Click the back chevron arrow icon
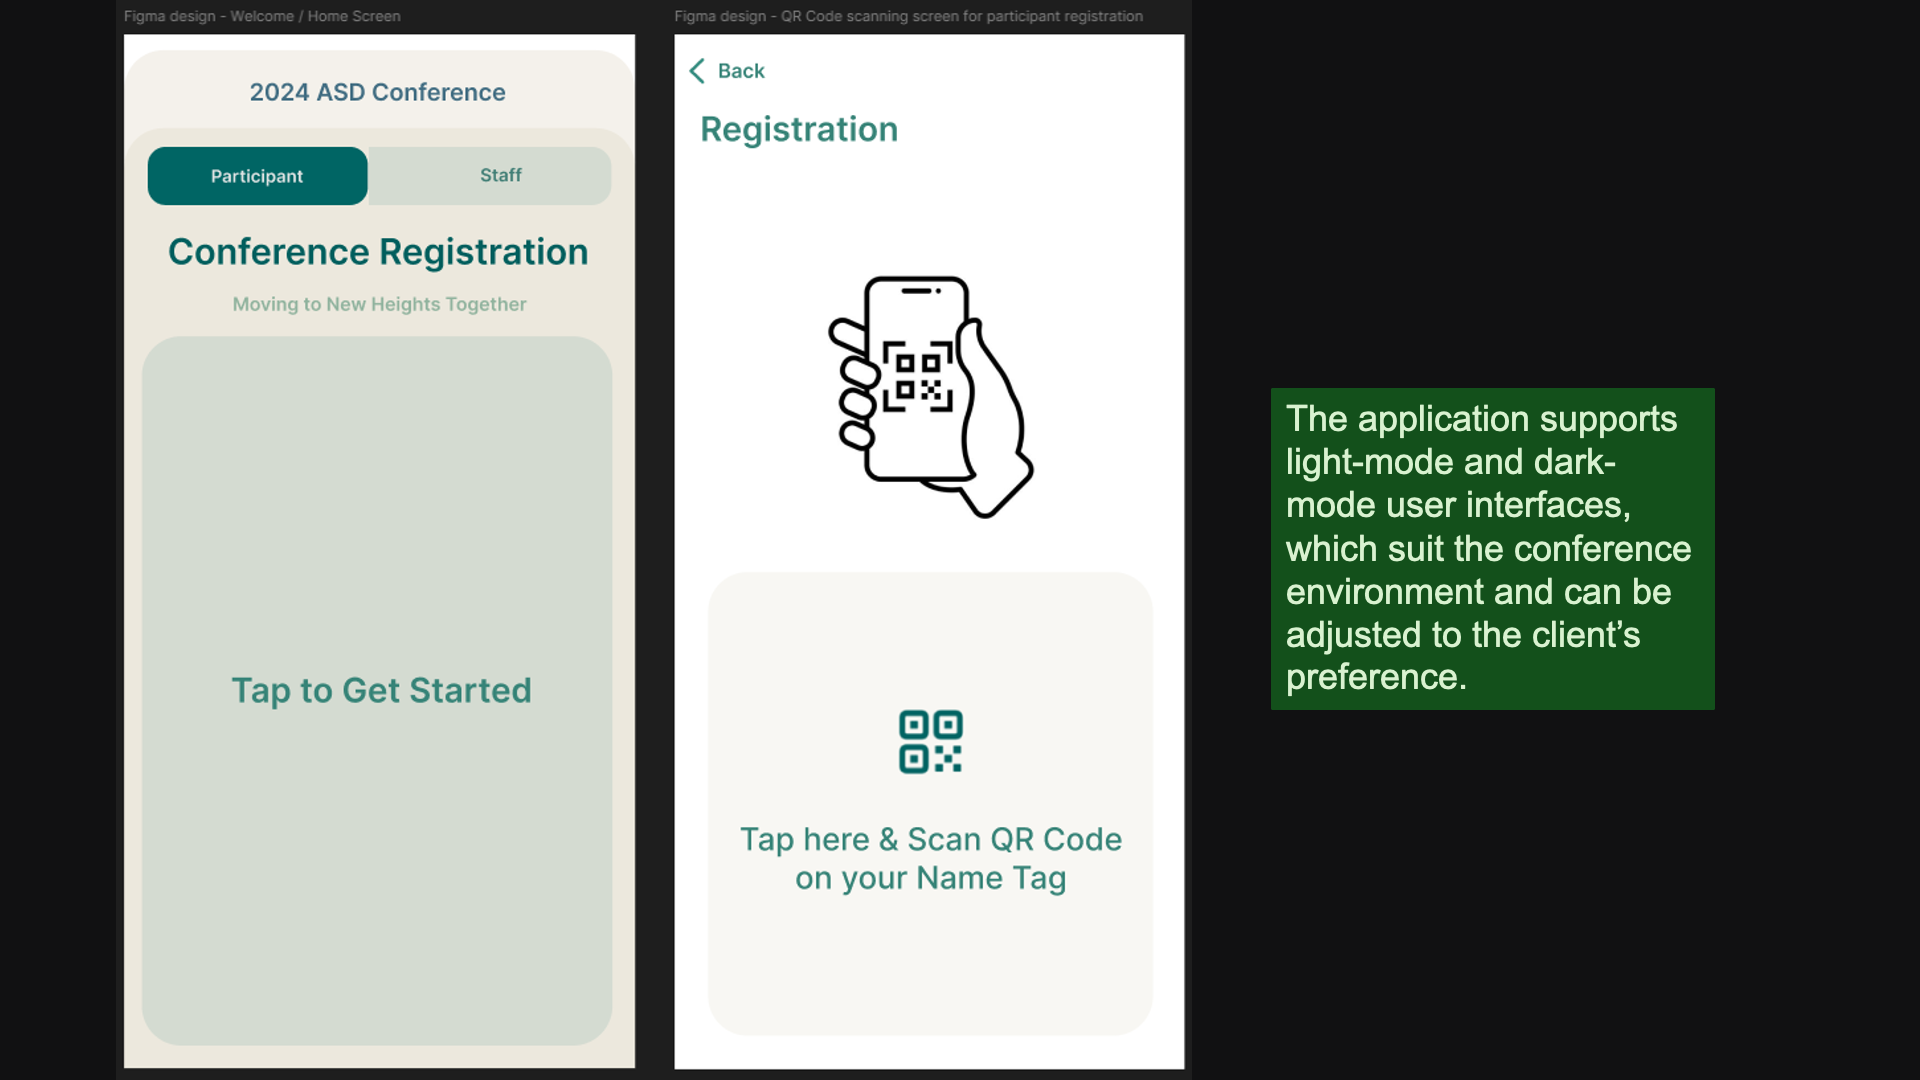This screenshot has width=1920, height=1080. coord(697,71)
